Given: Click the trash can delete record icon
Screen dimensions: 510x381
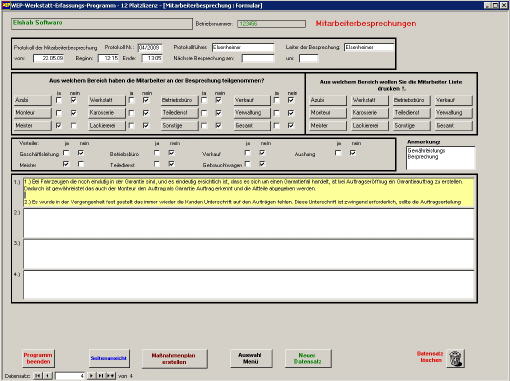Looking at the screenshot, I should [x=455, y=359].
